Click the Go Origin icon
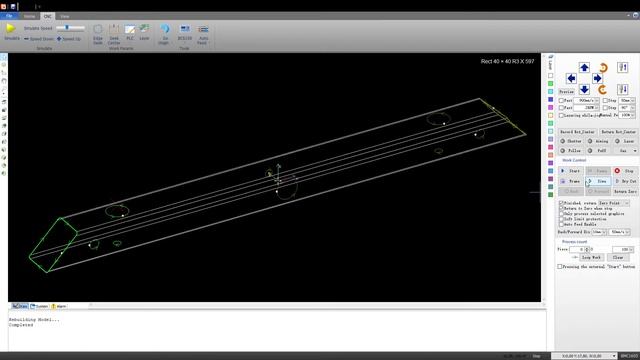Image resolution: width=640 pixels, height=360 pixels. (x=164, y=29)
